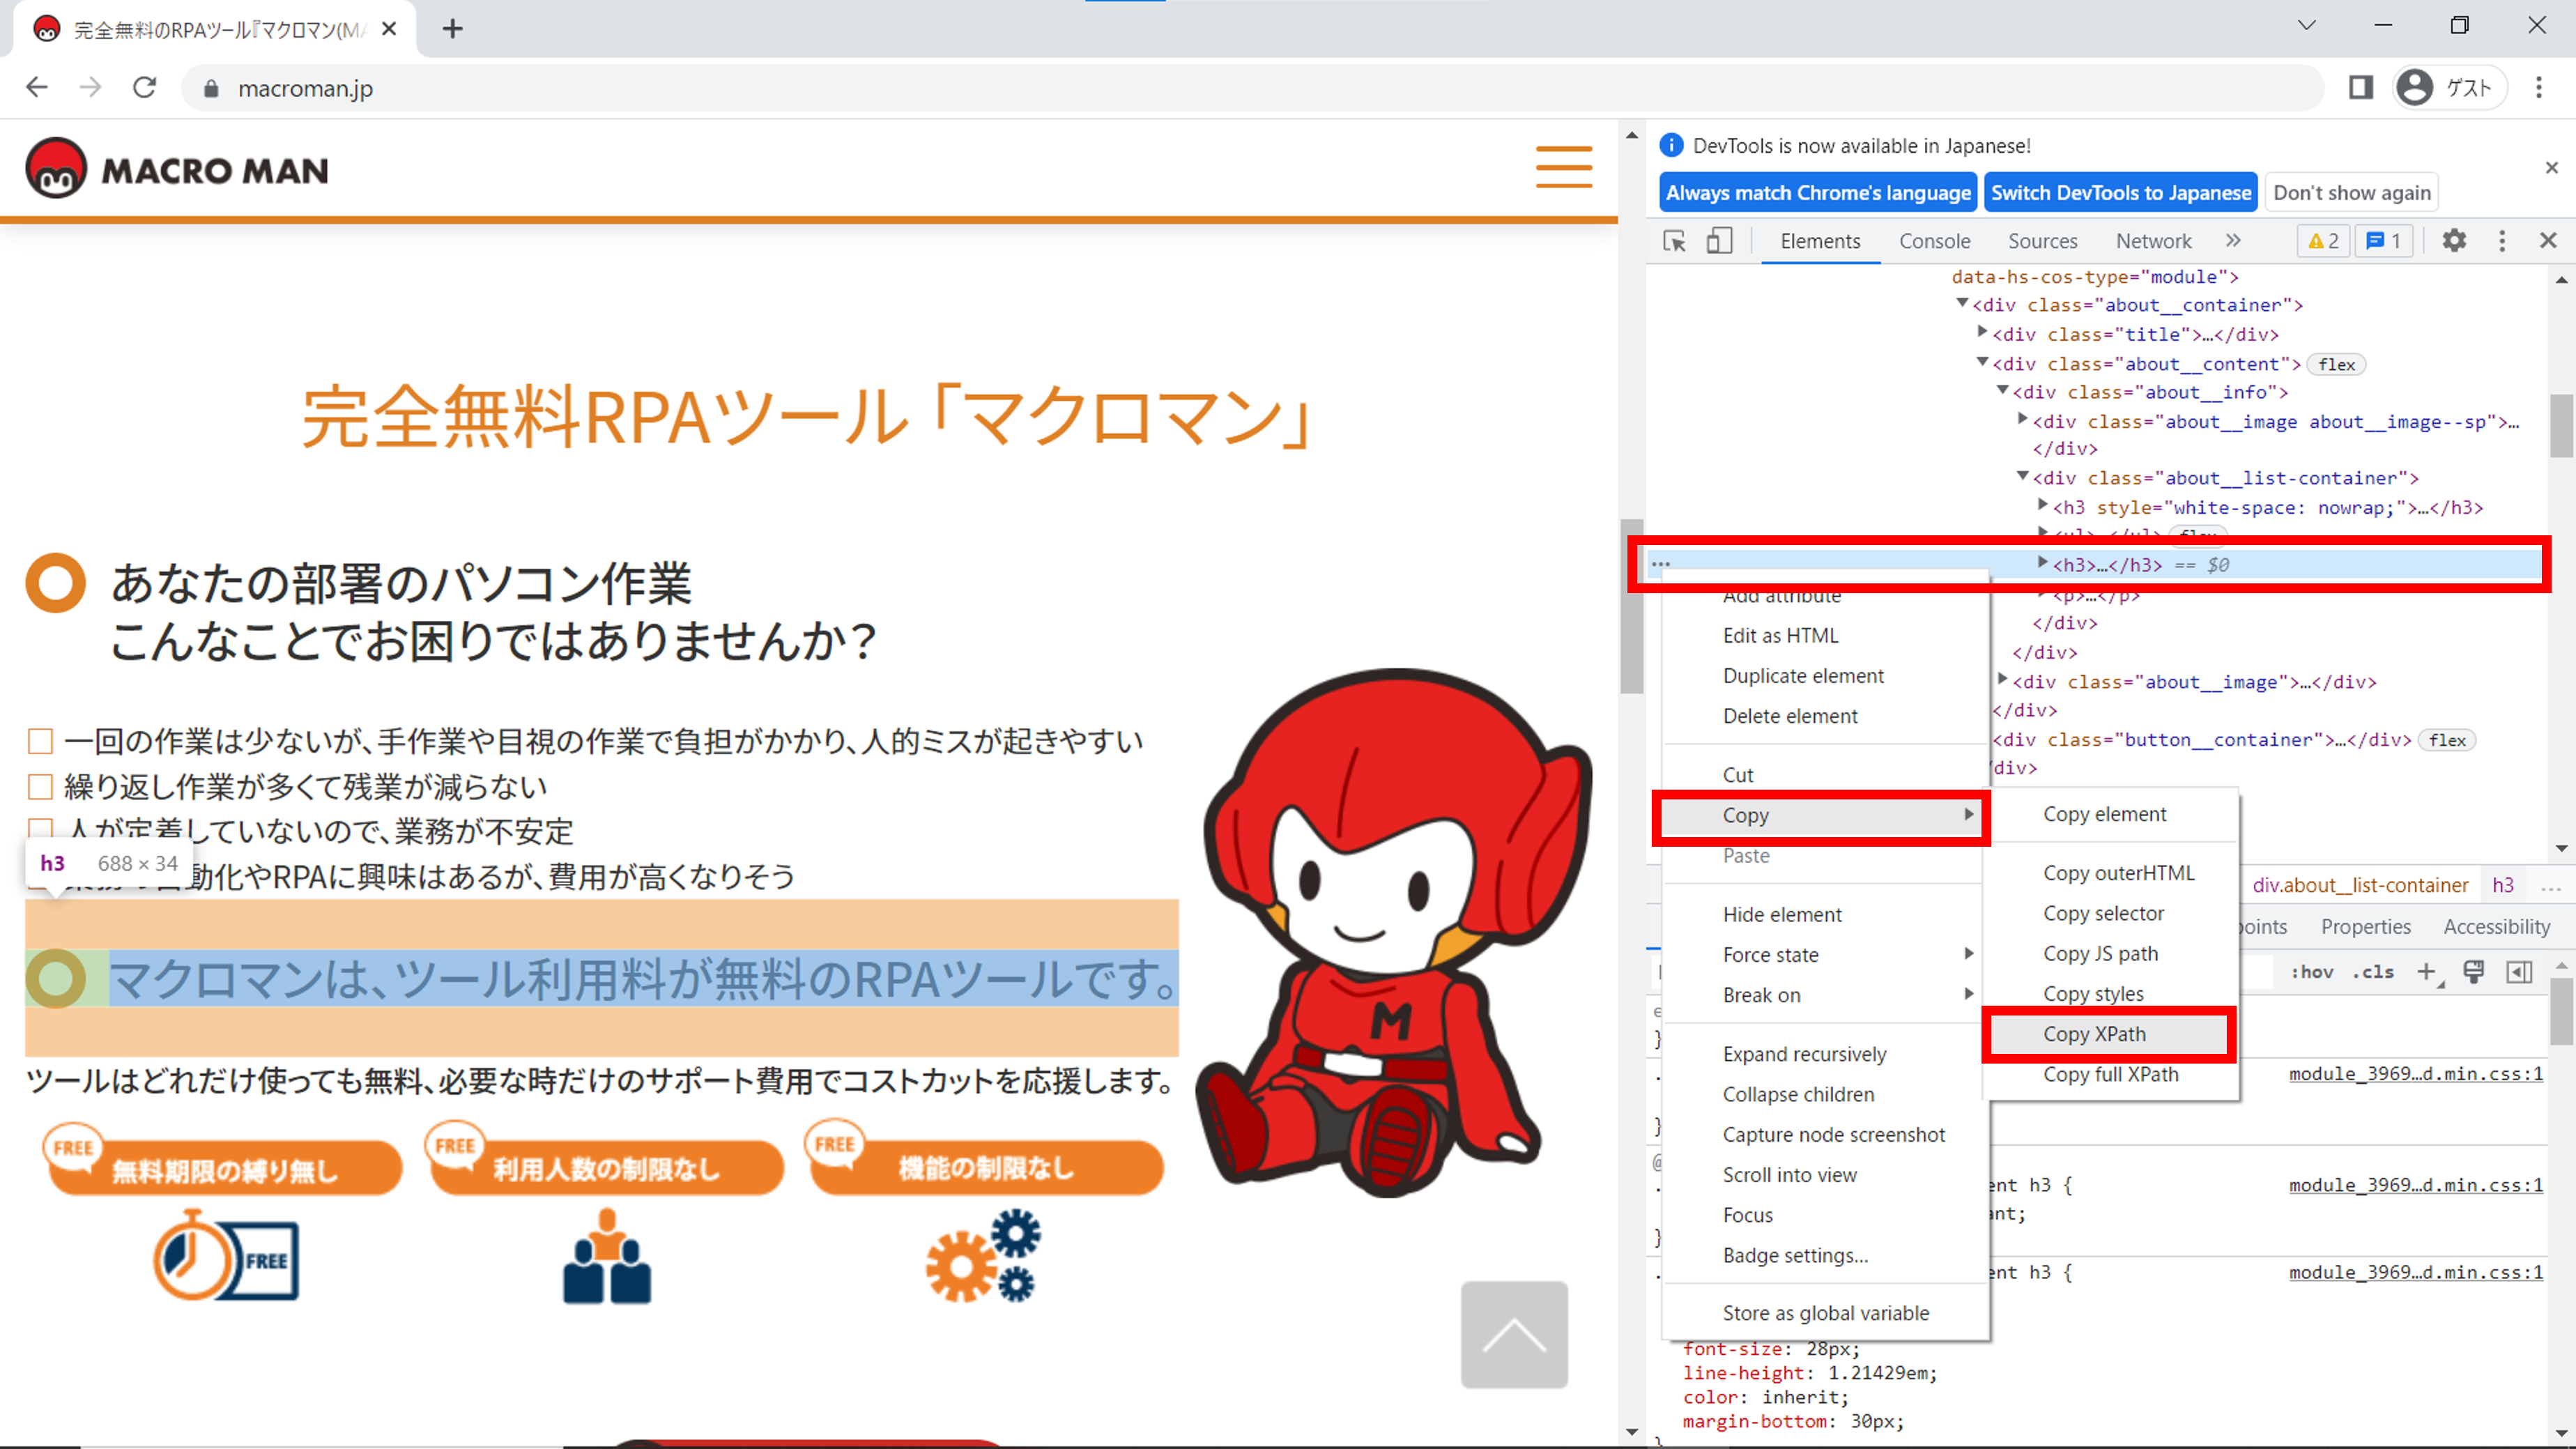Collapse the about__content div node

point(1982,362)
